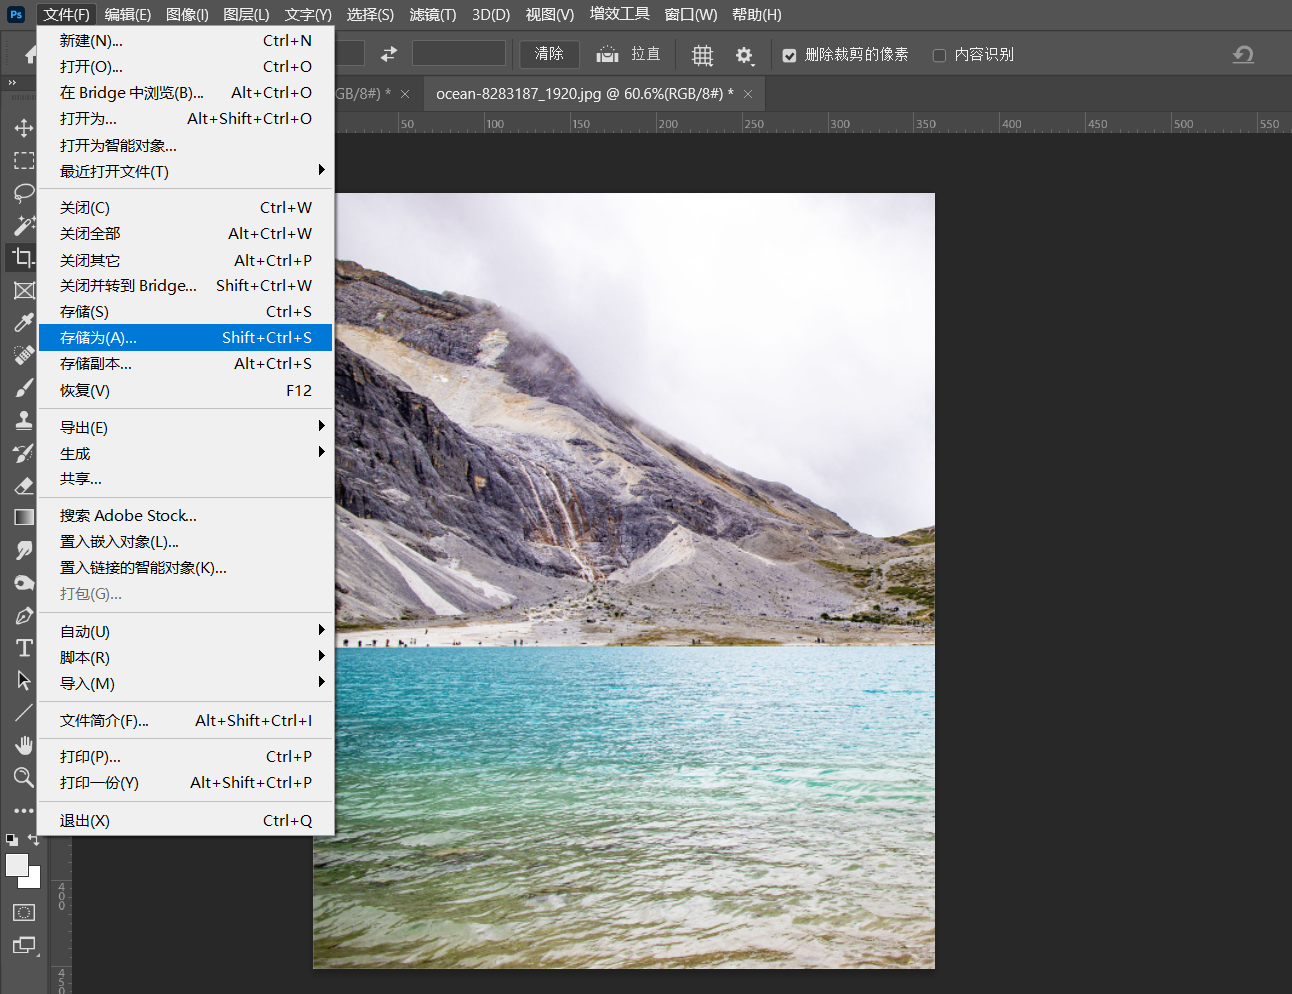The height and width of the screenshot is (994, 1292).
Task: Choose 关闭全部 menu item
Action: pos(185,233)
